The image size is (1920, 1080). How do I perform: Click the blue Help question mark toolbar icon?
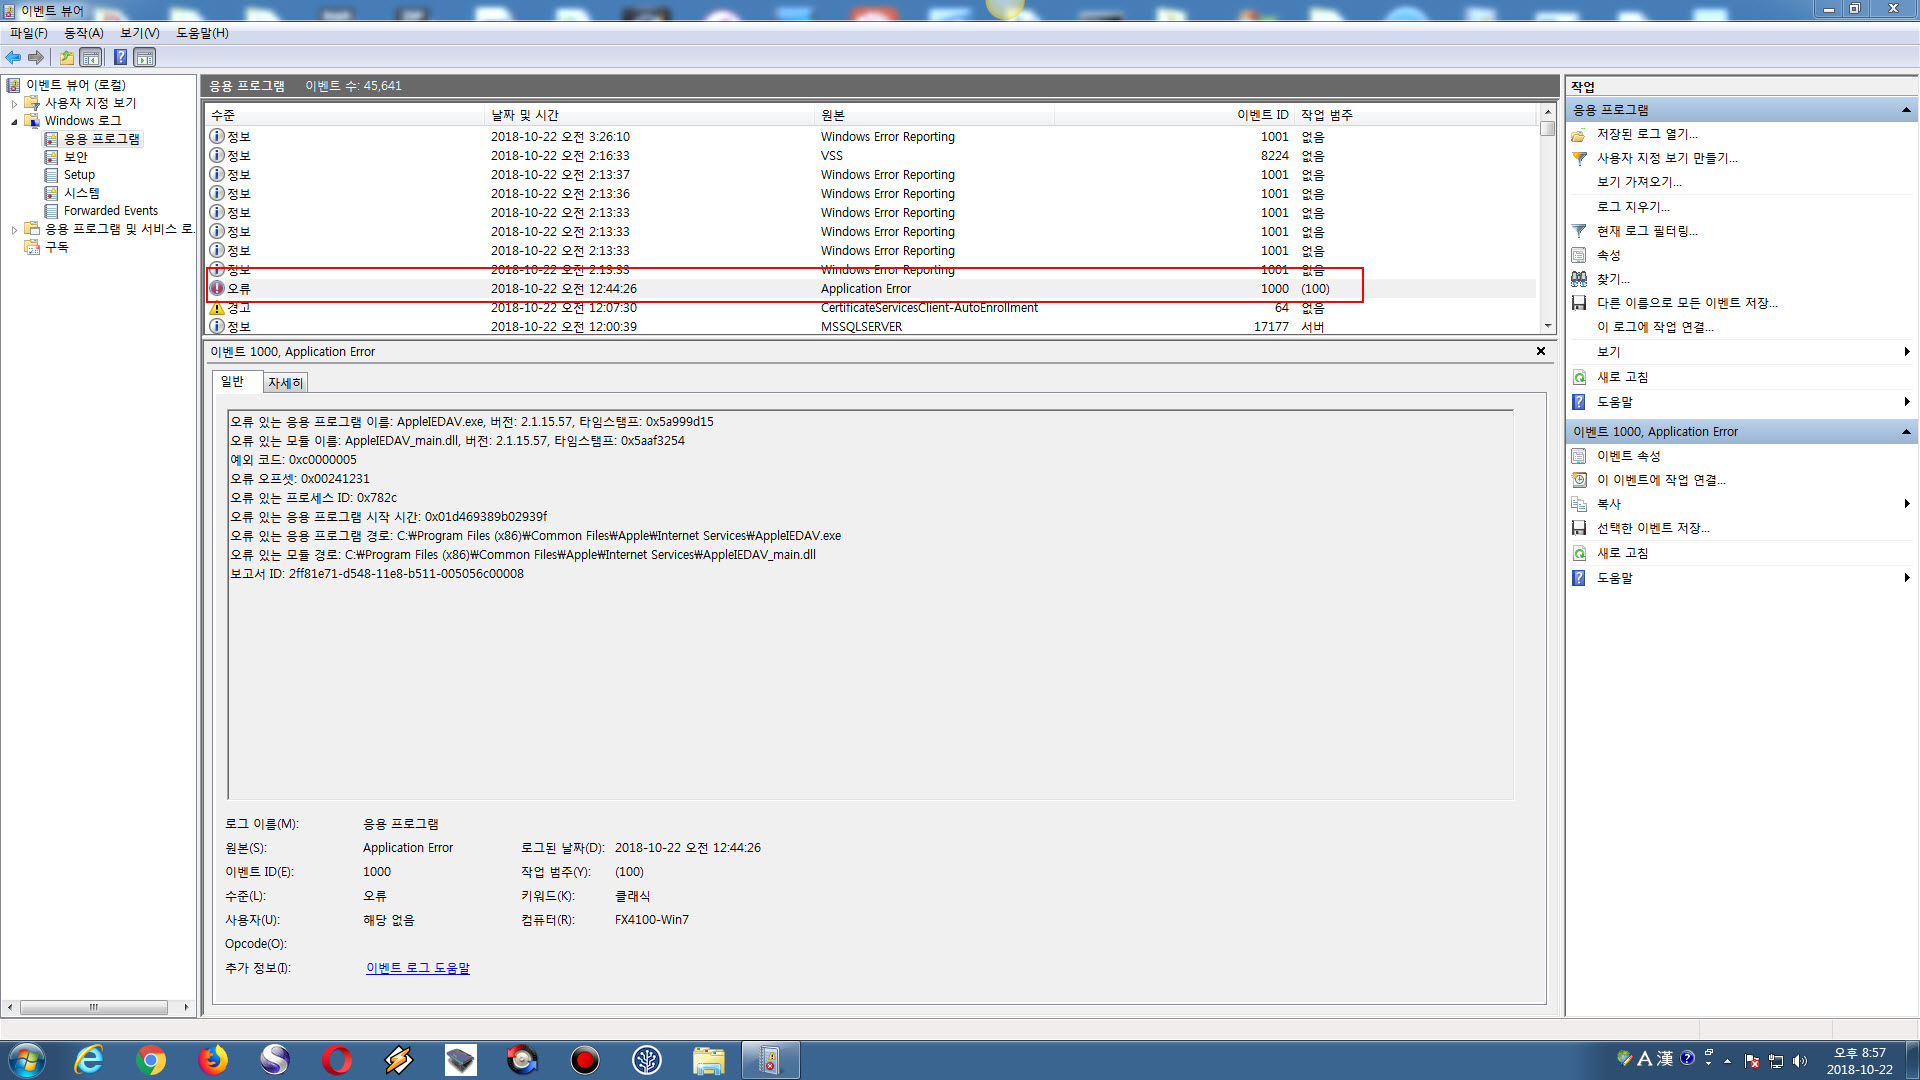click(120, 57)
